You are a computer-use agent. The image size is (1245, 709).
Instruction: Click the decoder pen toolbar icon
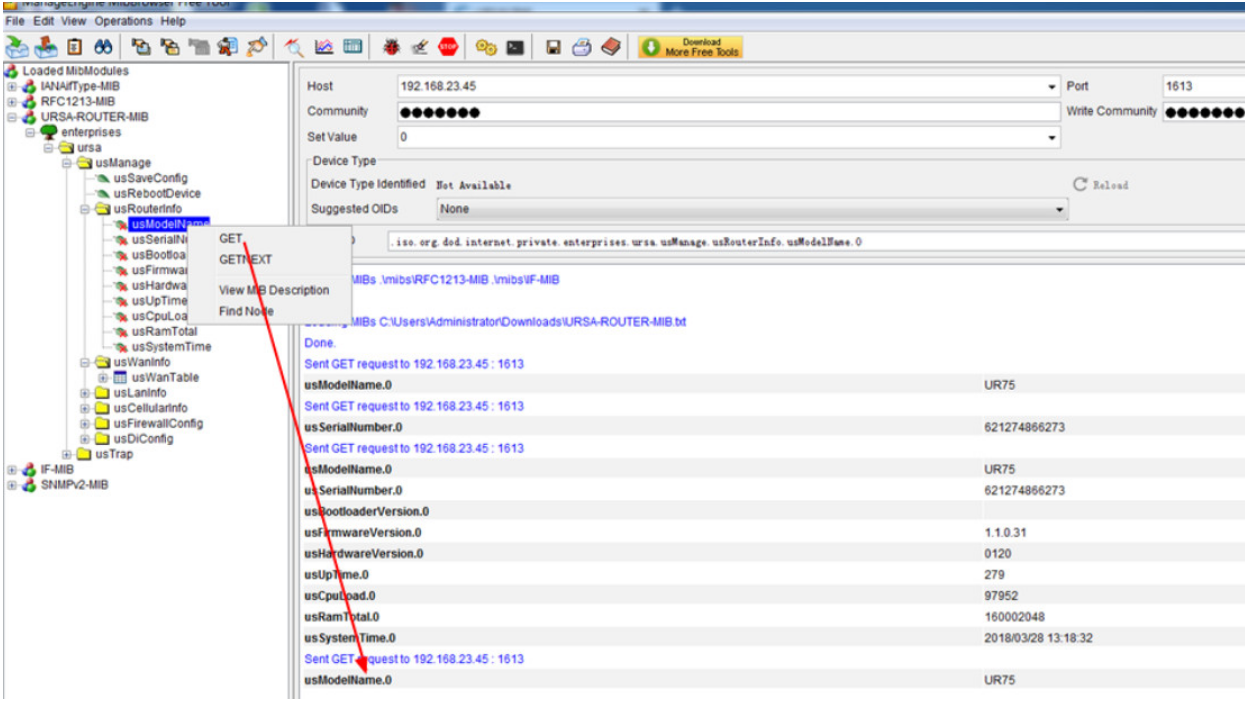point(420,47)
